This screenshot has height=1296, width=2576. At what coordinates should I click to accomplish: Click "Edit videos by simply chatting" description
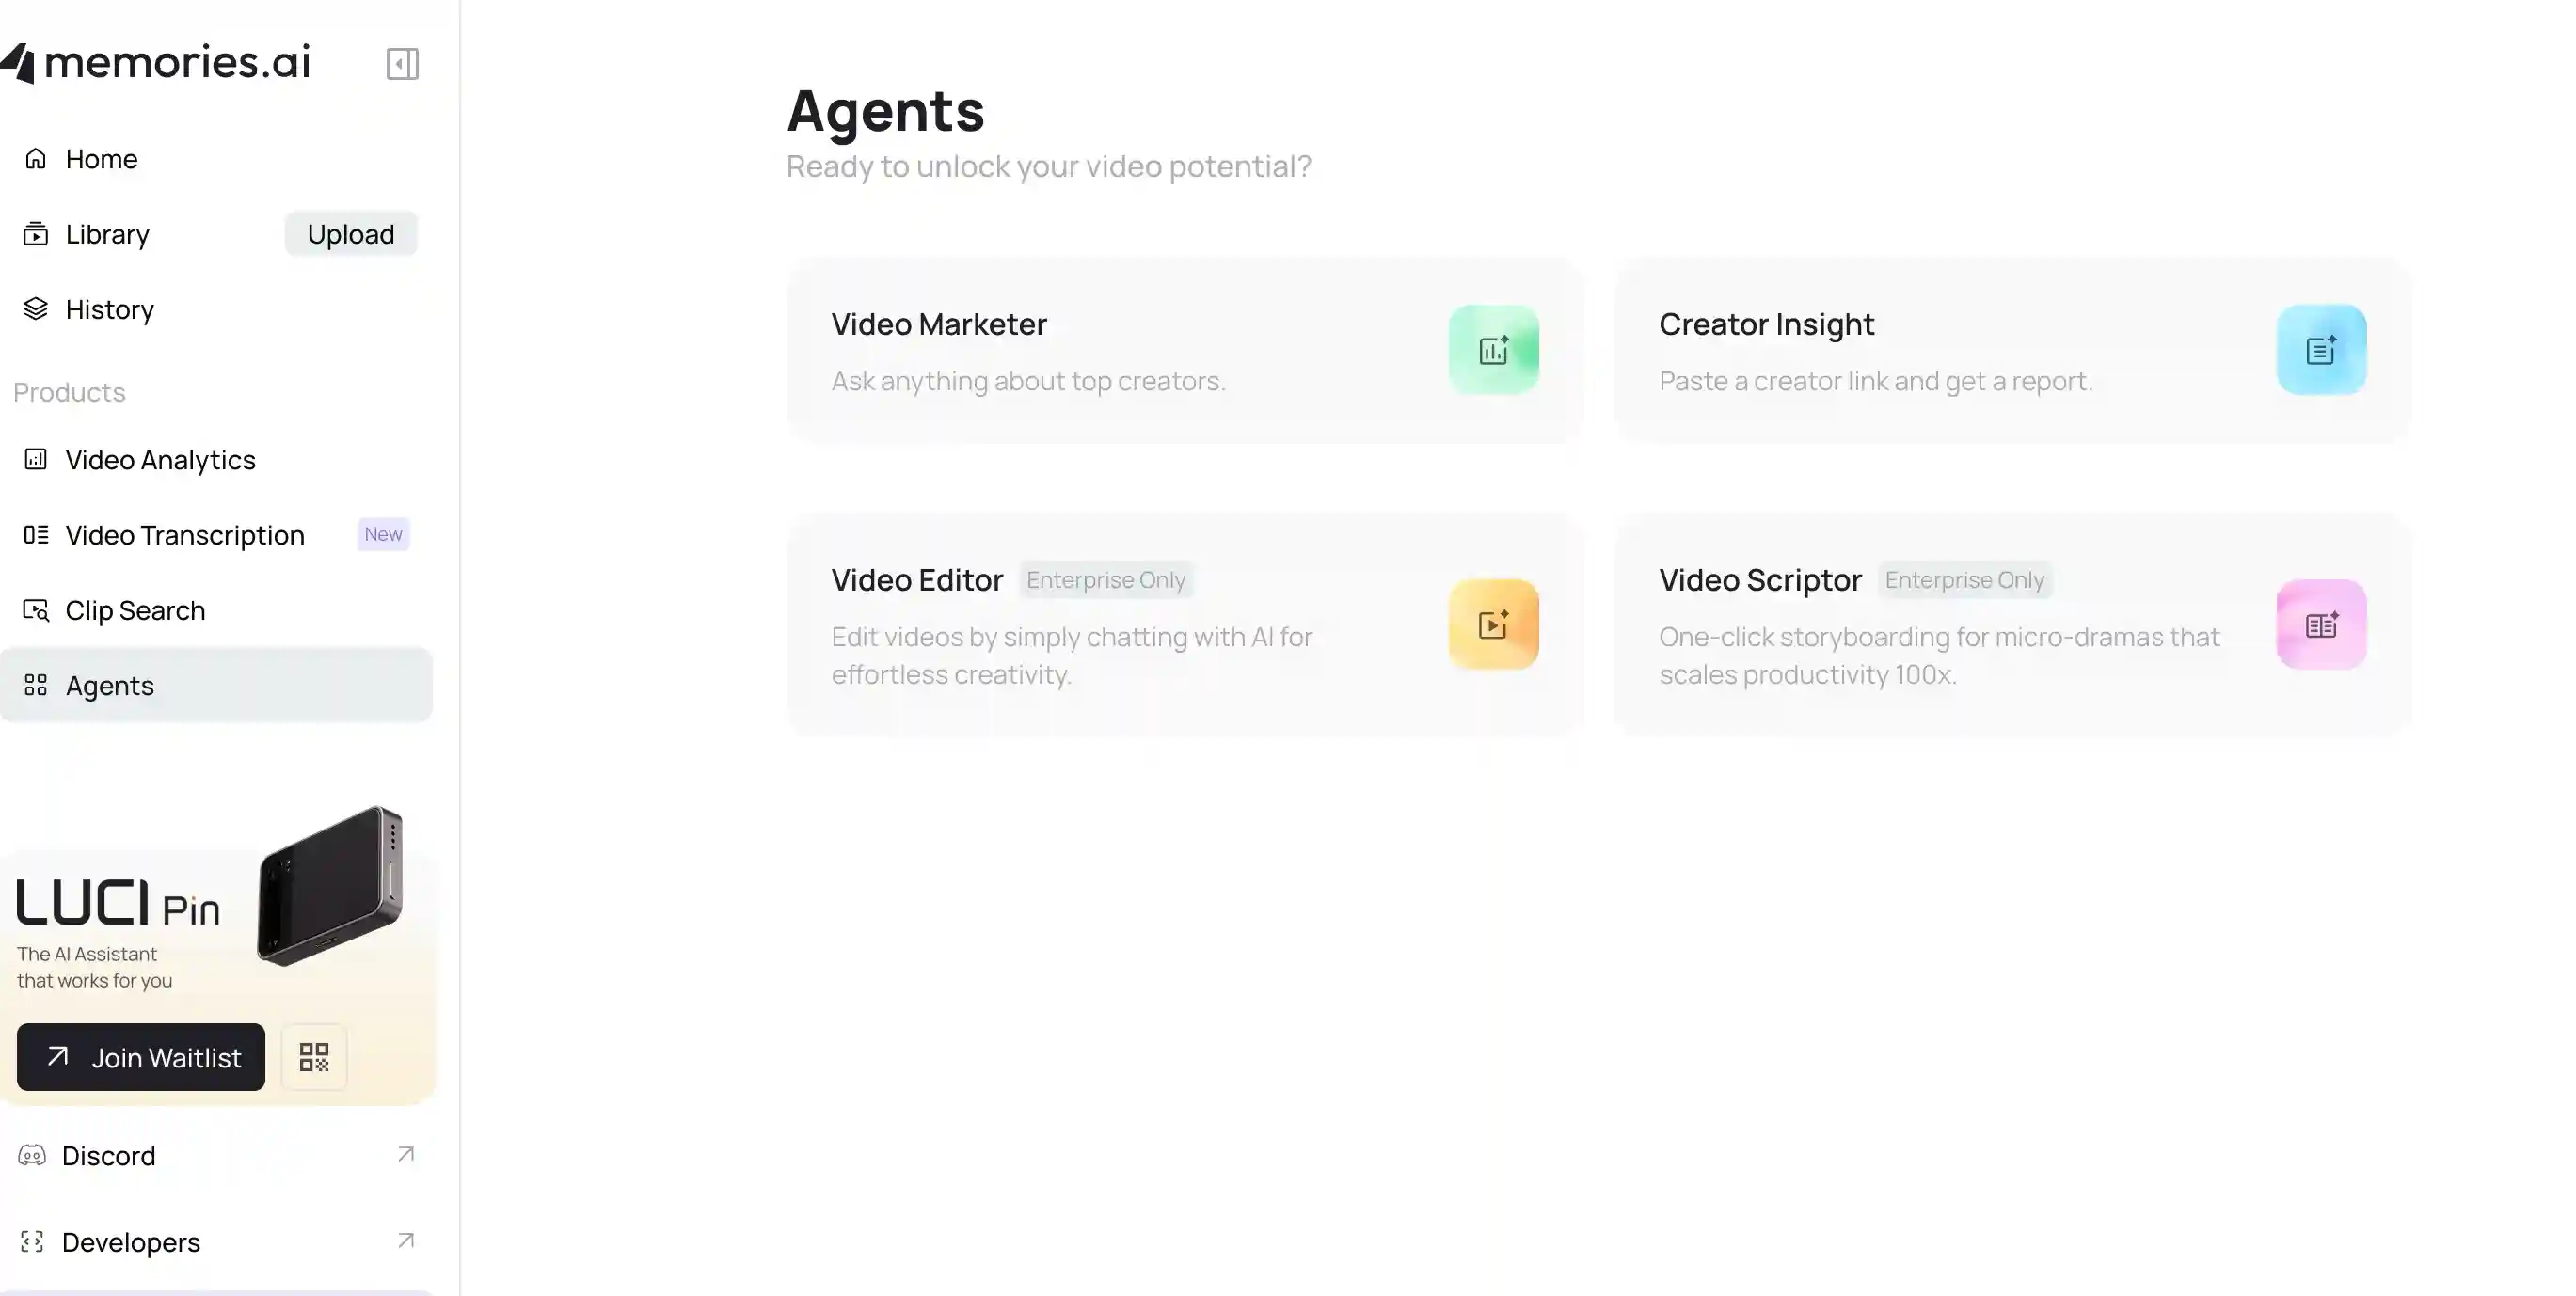coord(1072,655)
